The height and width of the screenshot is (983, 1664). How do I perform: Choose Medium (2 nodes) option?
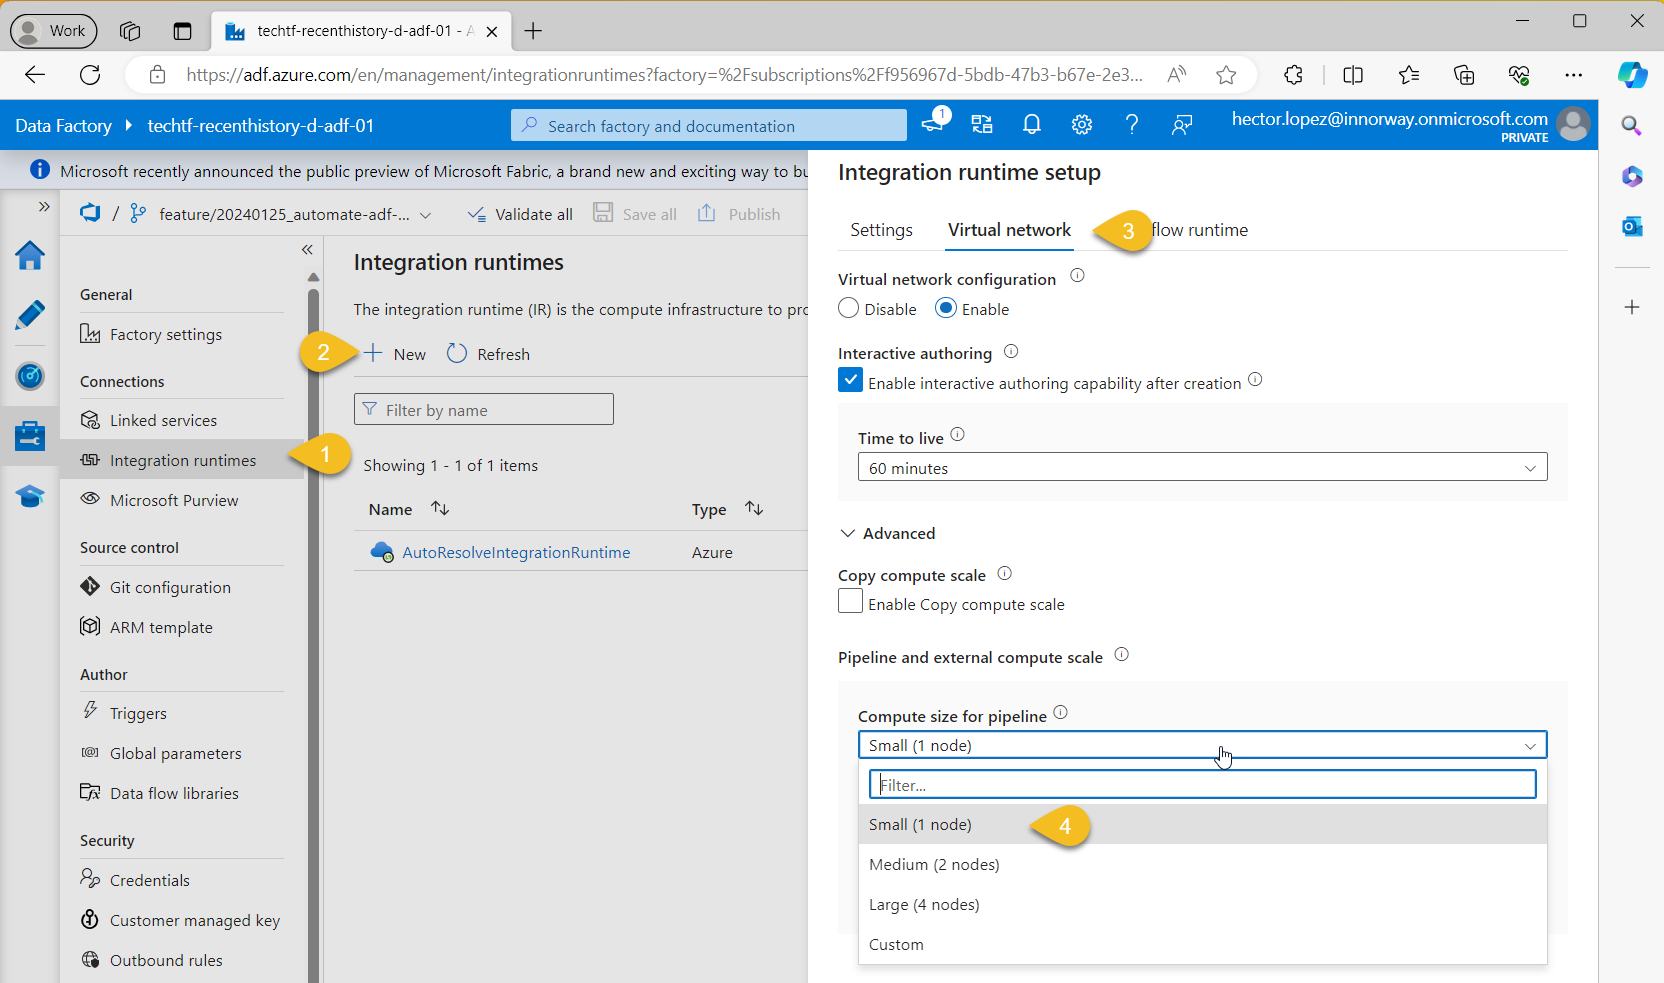point(1202,865)
